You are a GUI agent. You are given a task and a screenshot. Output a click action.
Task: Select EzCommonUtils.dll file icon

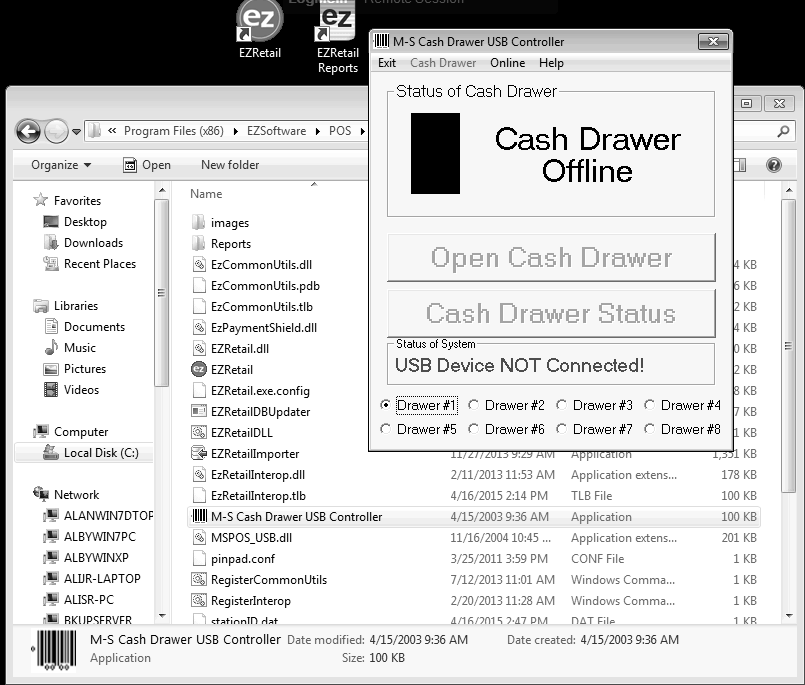point(199,265)
